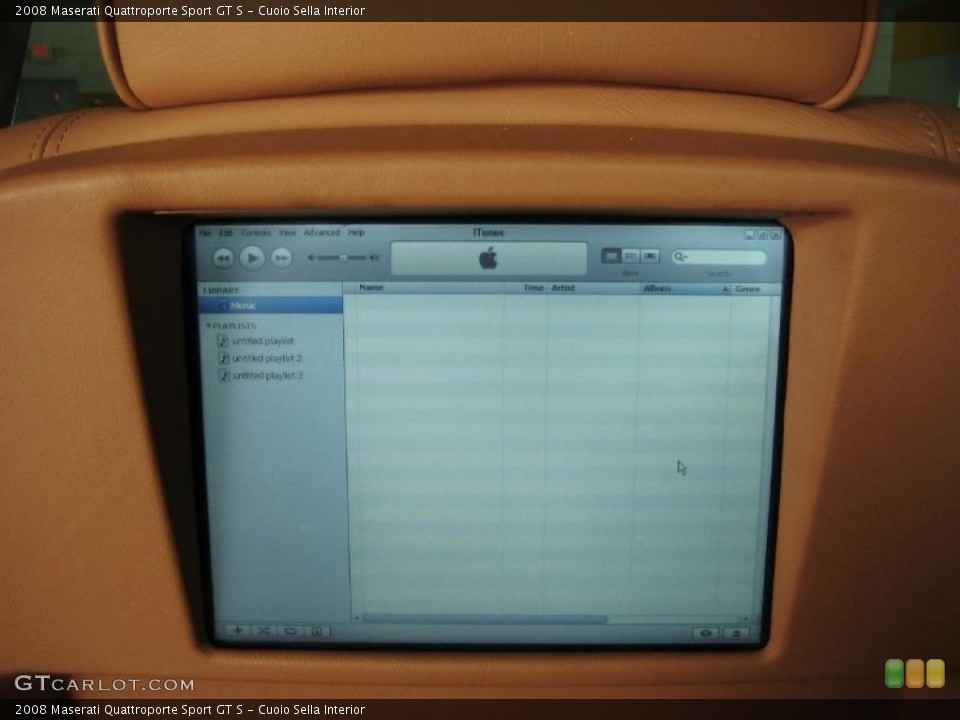Viewport: 960px width, 720px height.
Task: Click the Album column sort arrow
Action: click(725, 289)
